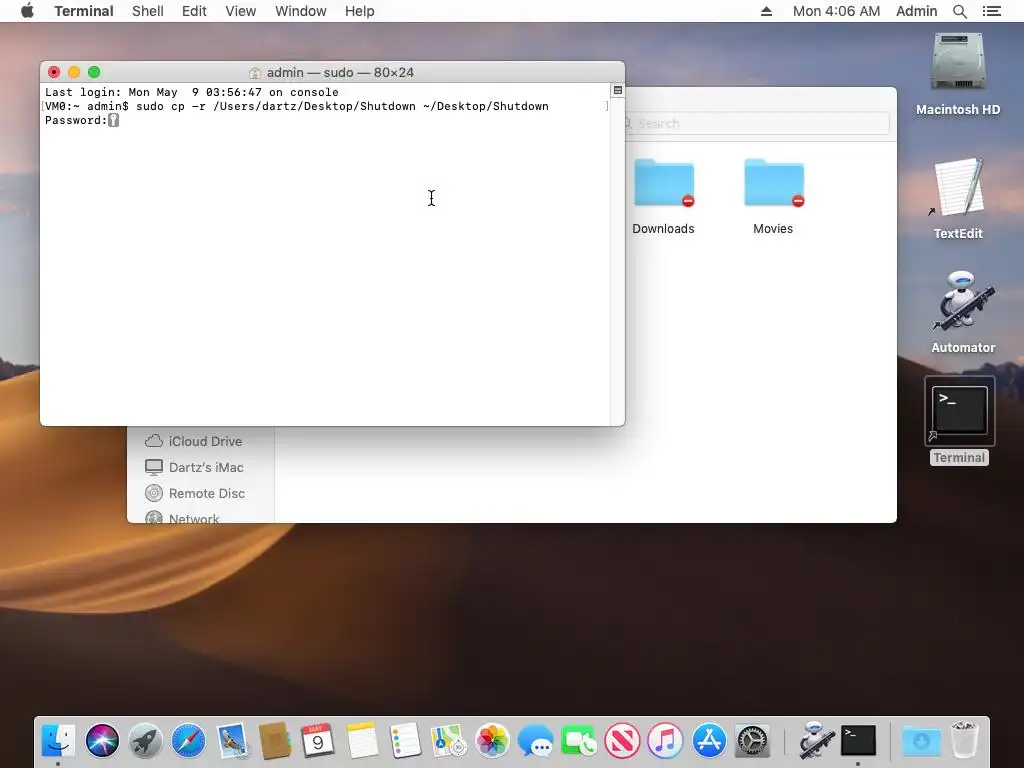Launch Siri from the Dock
Viewport: 1024px width, 768px height.
coord(102,741)
